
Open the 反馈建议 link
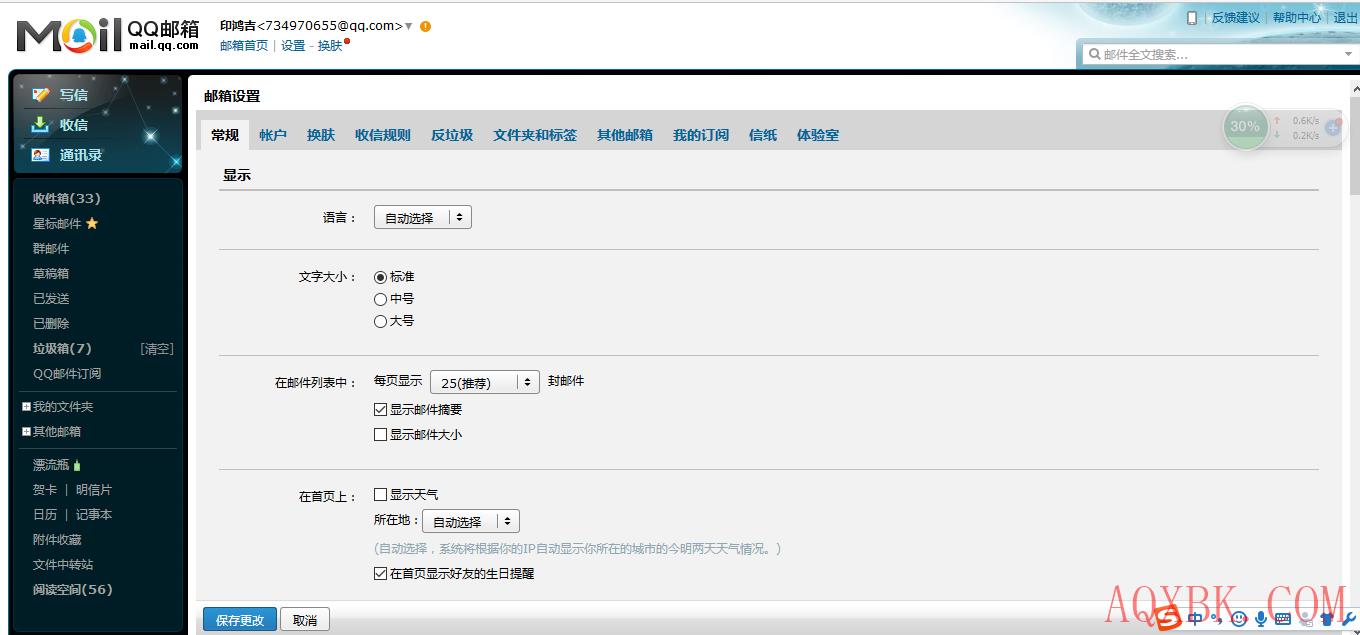(1236, 17)
